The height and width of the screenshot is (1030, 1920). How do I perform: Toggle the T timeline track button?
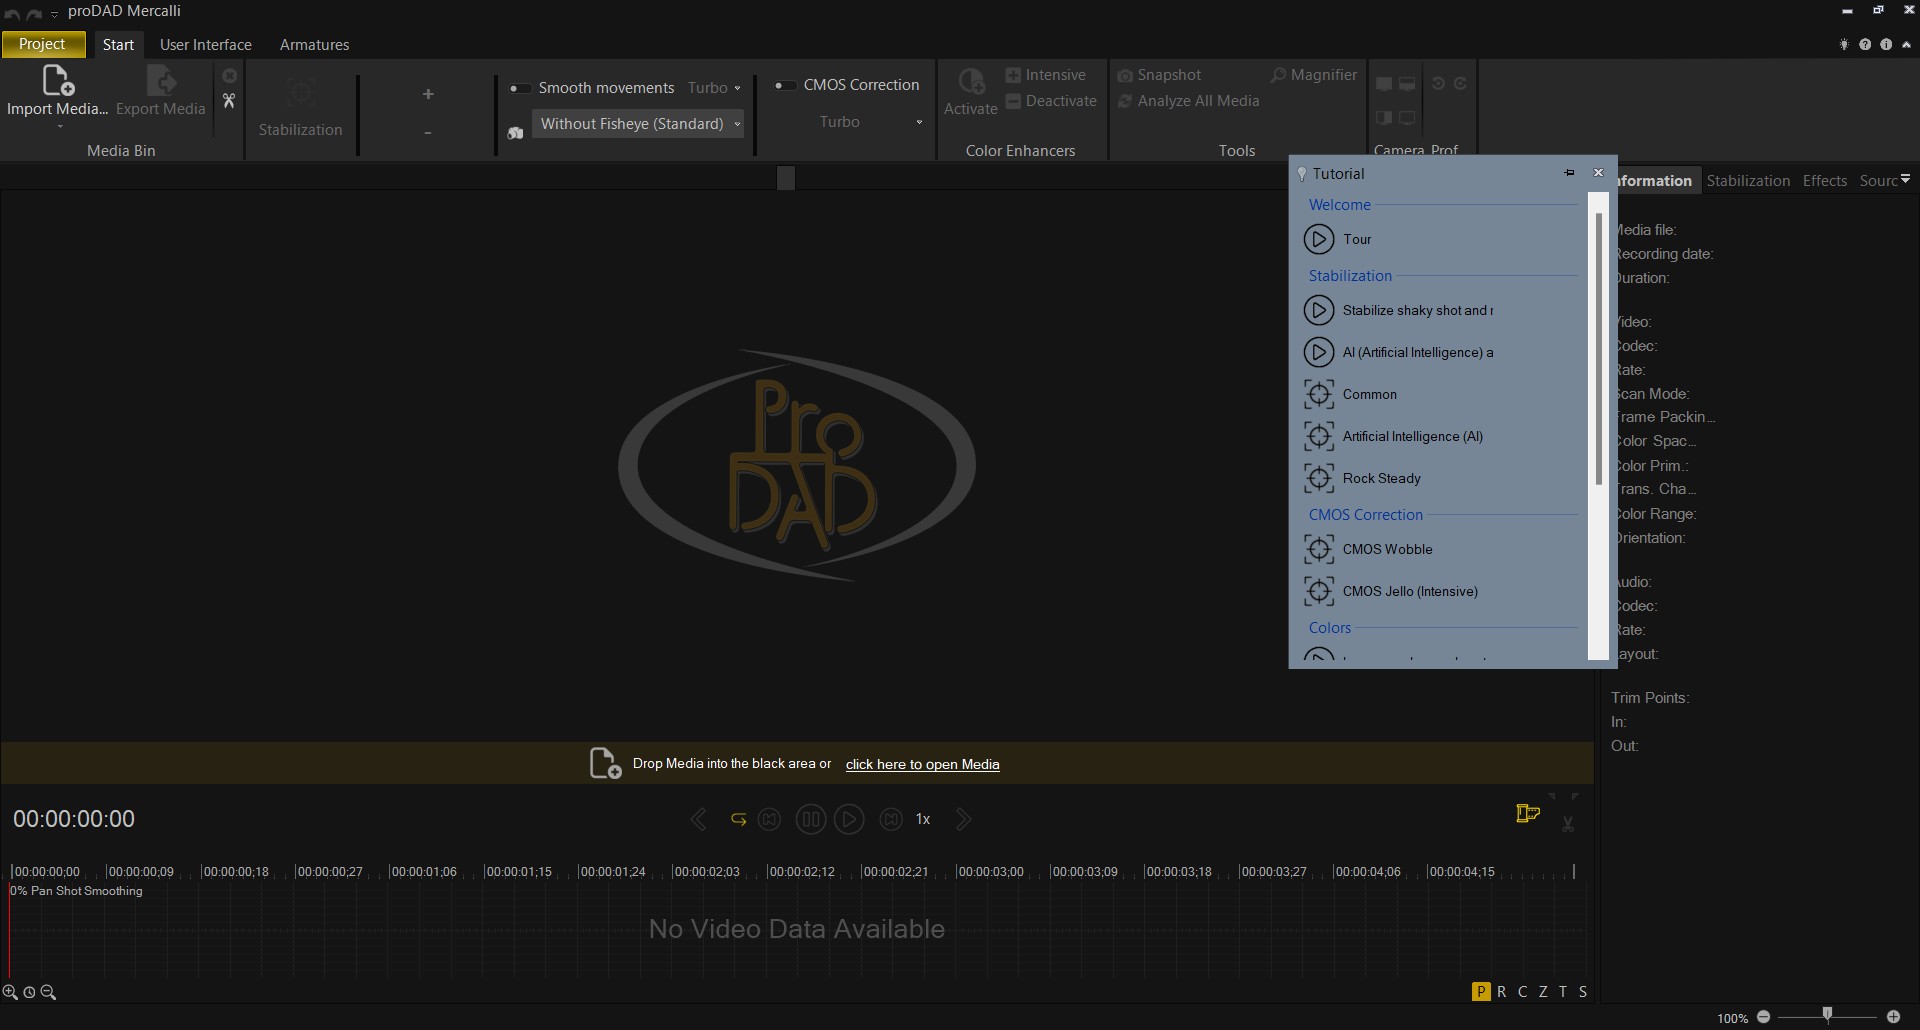(1563, 992)
